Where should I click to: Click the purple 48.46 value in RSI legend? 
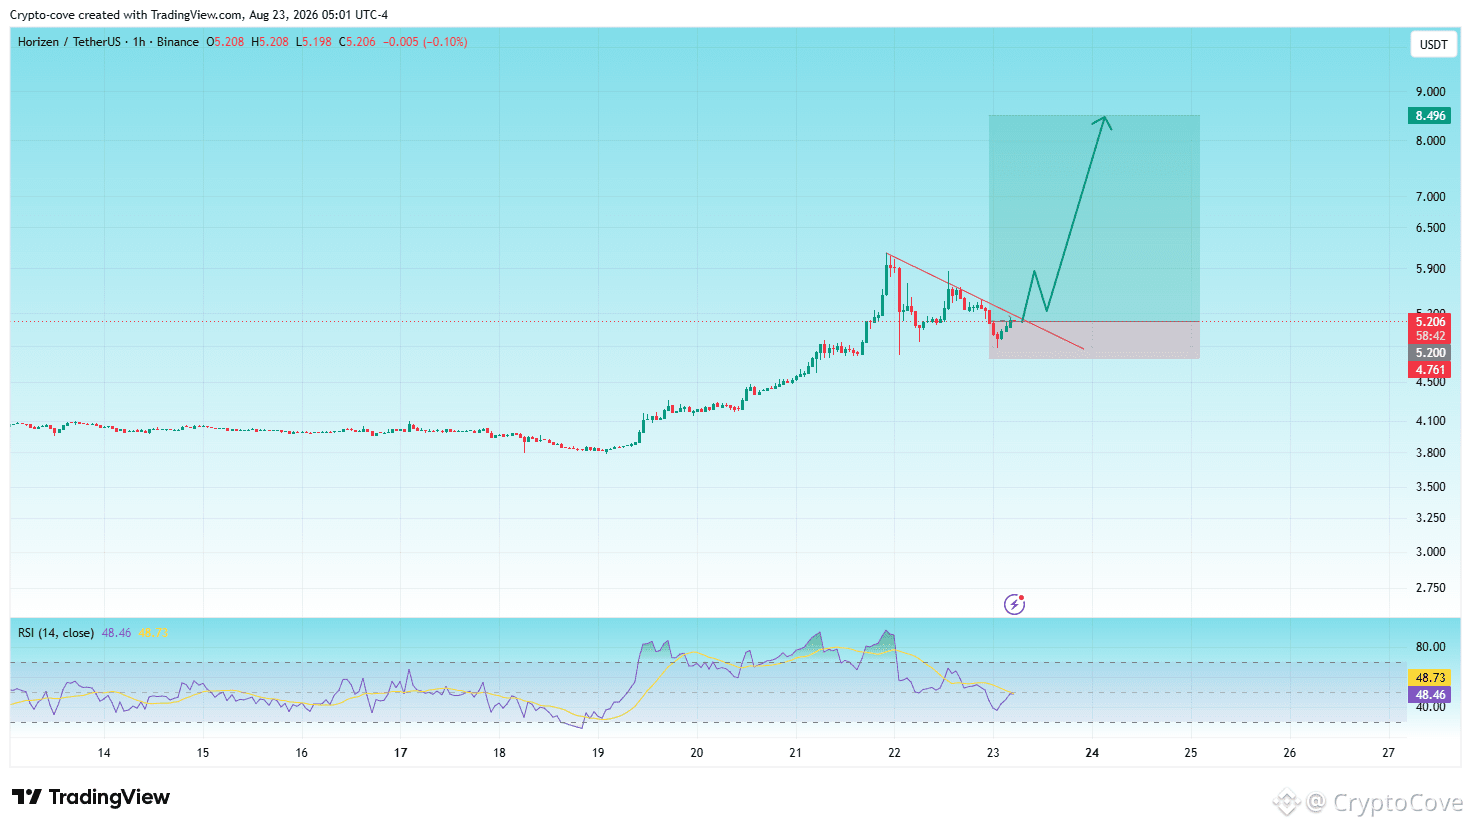point(116,633)
